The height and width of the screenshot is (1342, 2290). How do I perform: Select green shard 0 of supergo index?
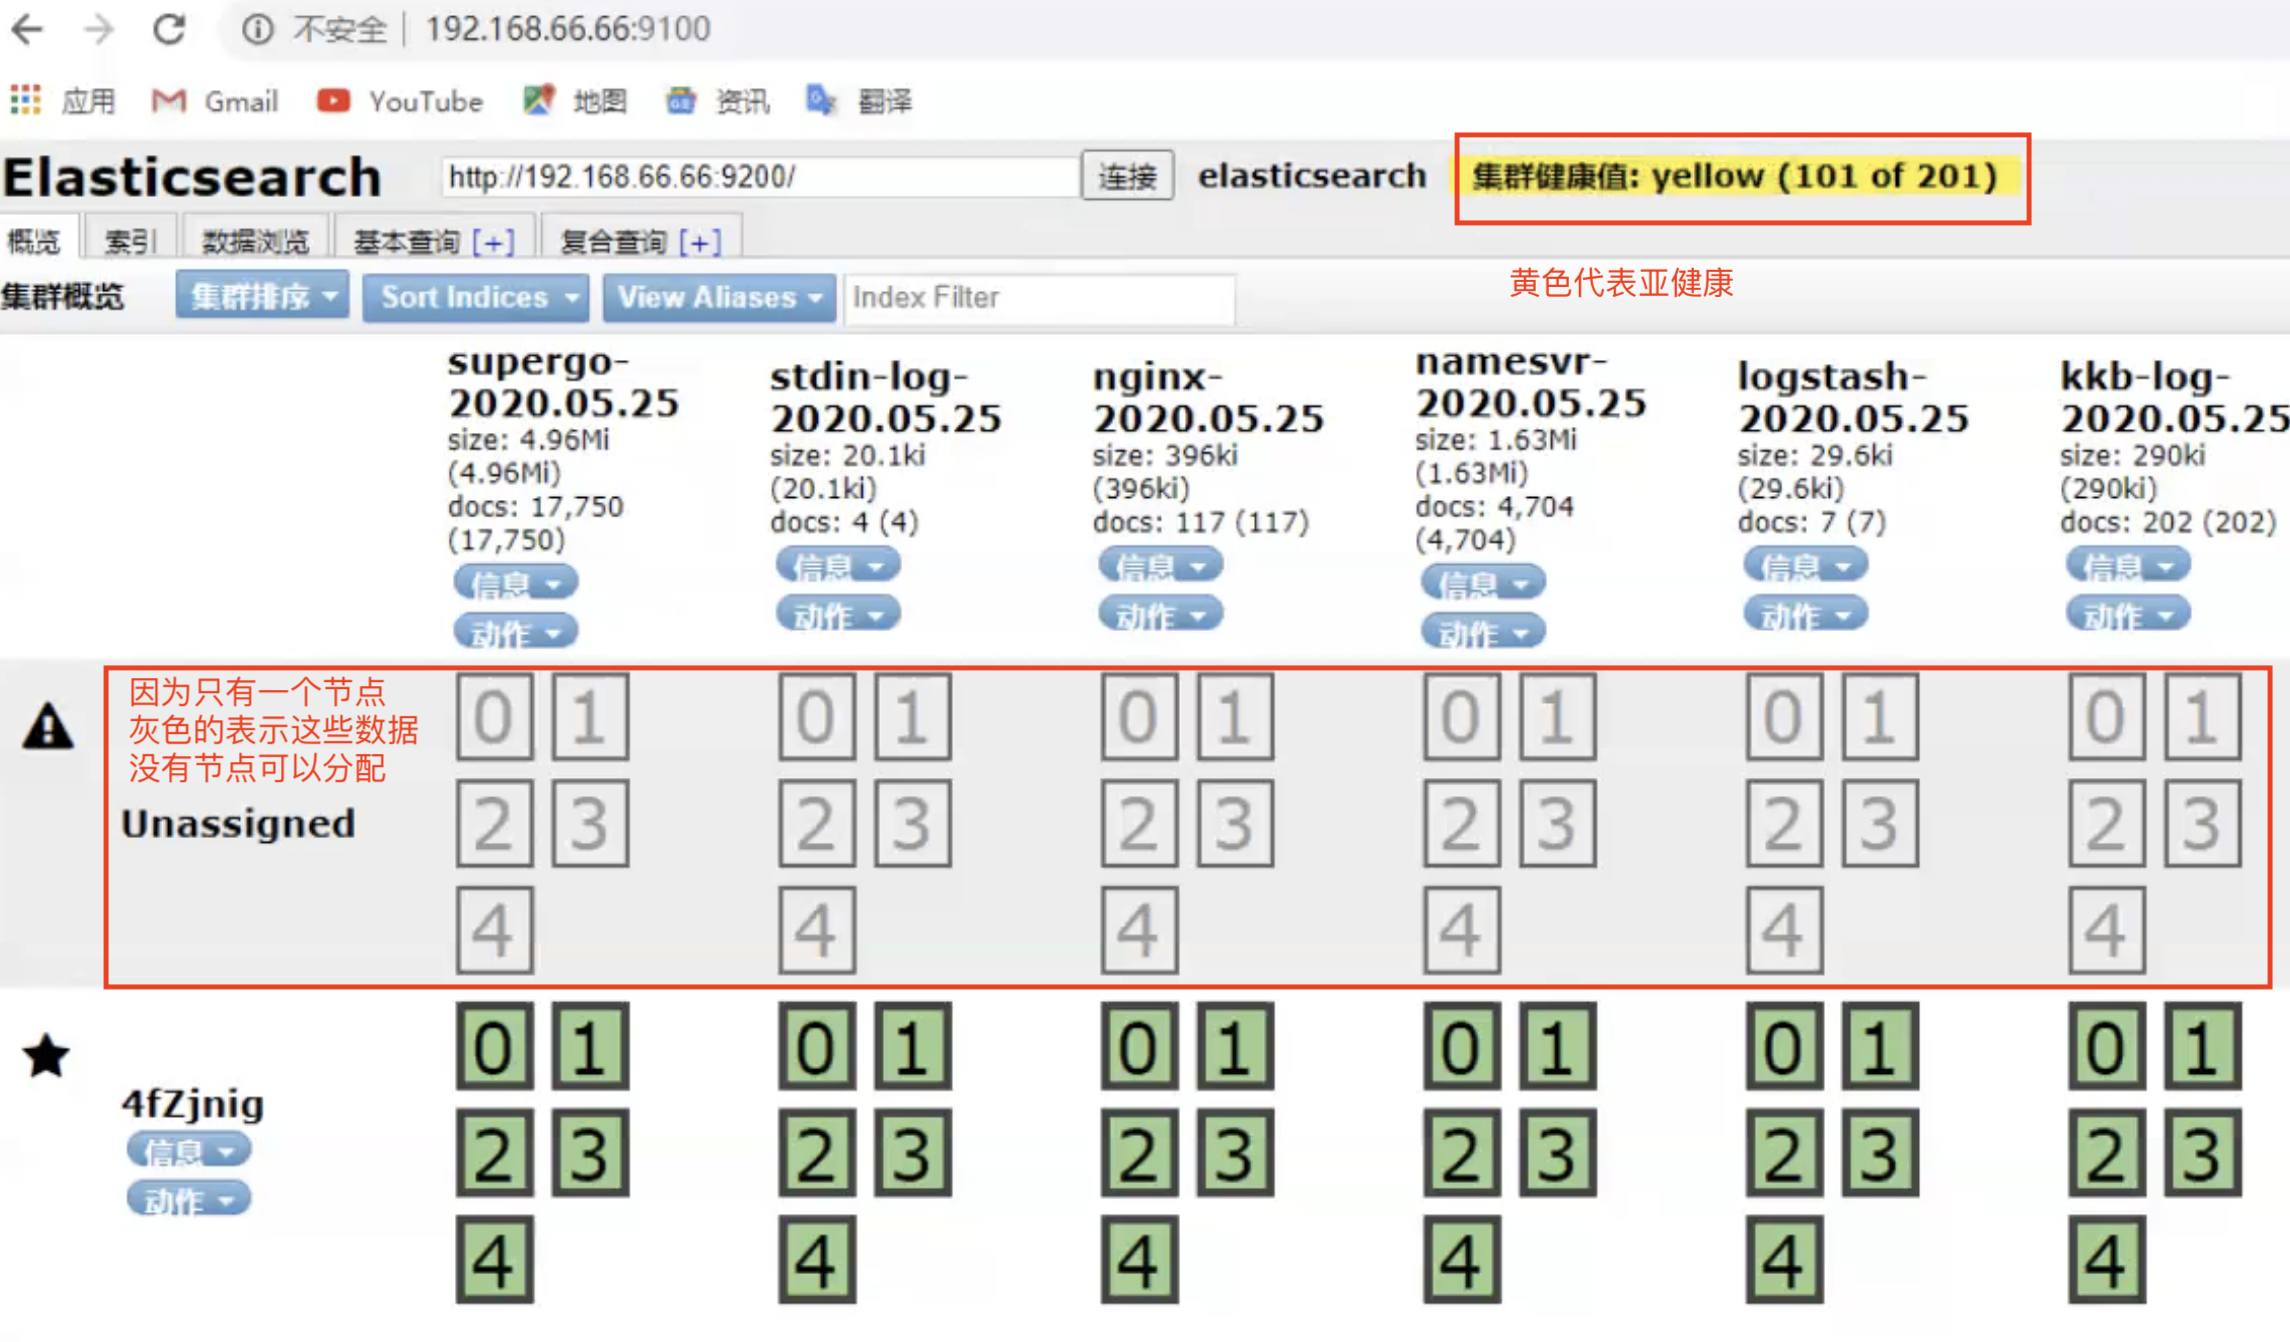[x=494, y=1047]
